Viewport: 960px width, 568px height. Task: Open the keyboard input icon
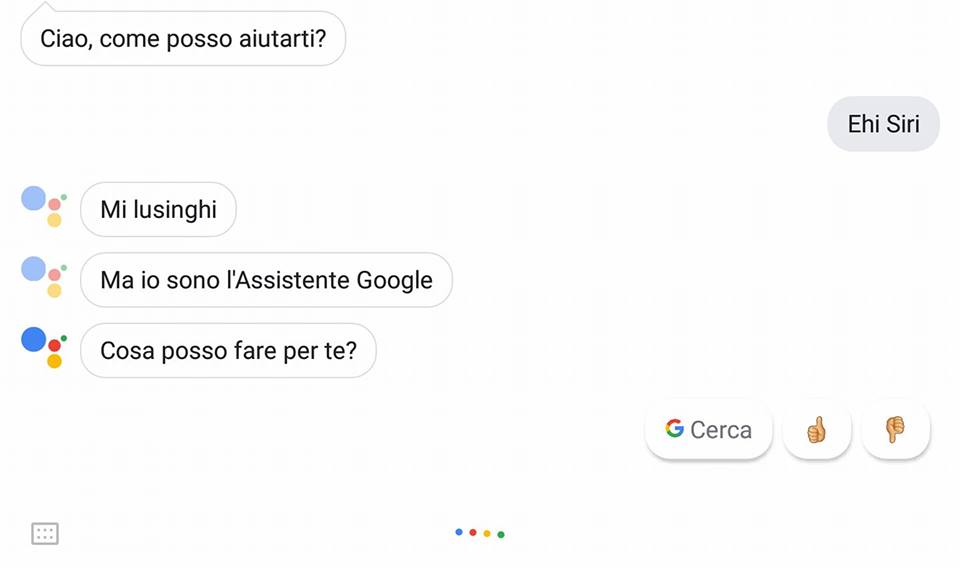45,534
